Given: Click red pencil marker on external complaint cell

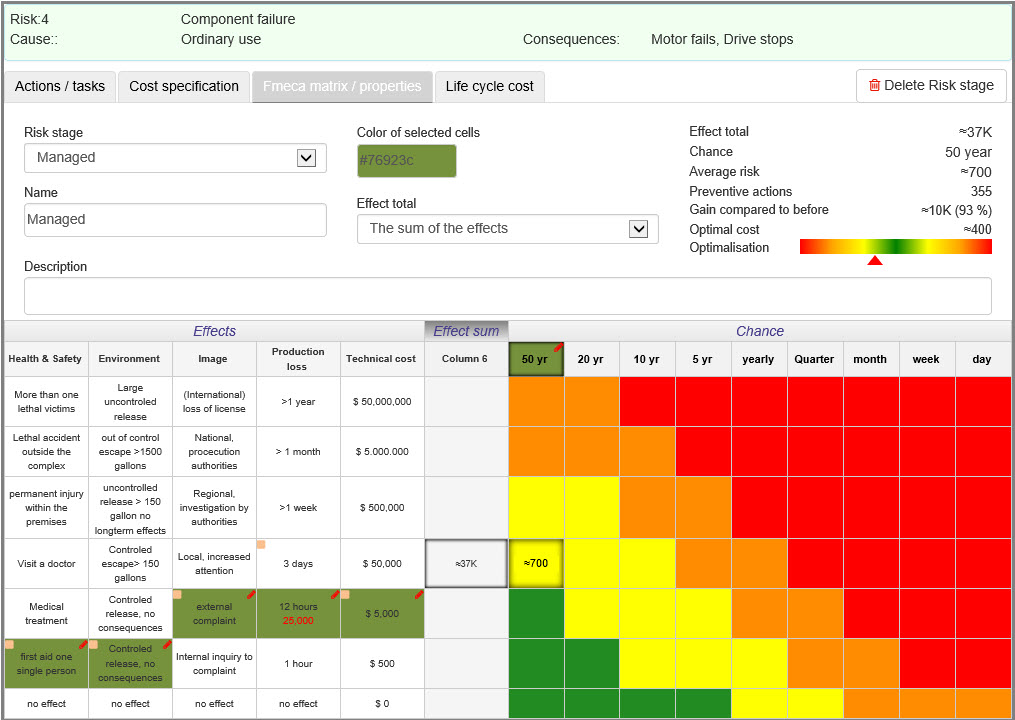Looking at the screenshot, I should (251, 594).
